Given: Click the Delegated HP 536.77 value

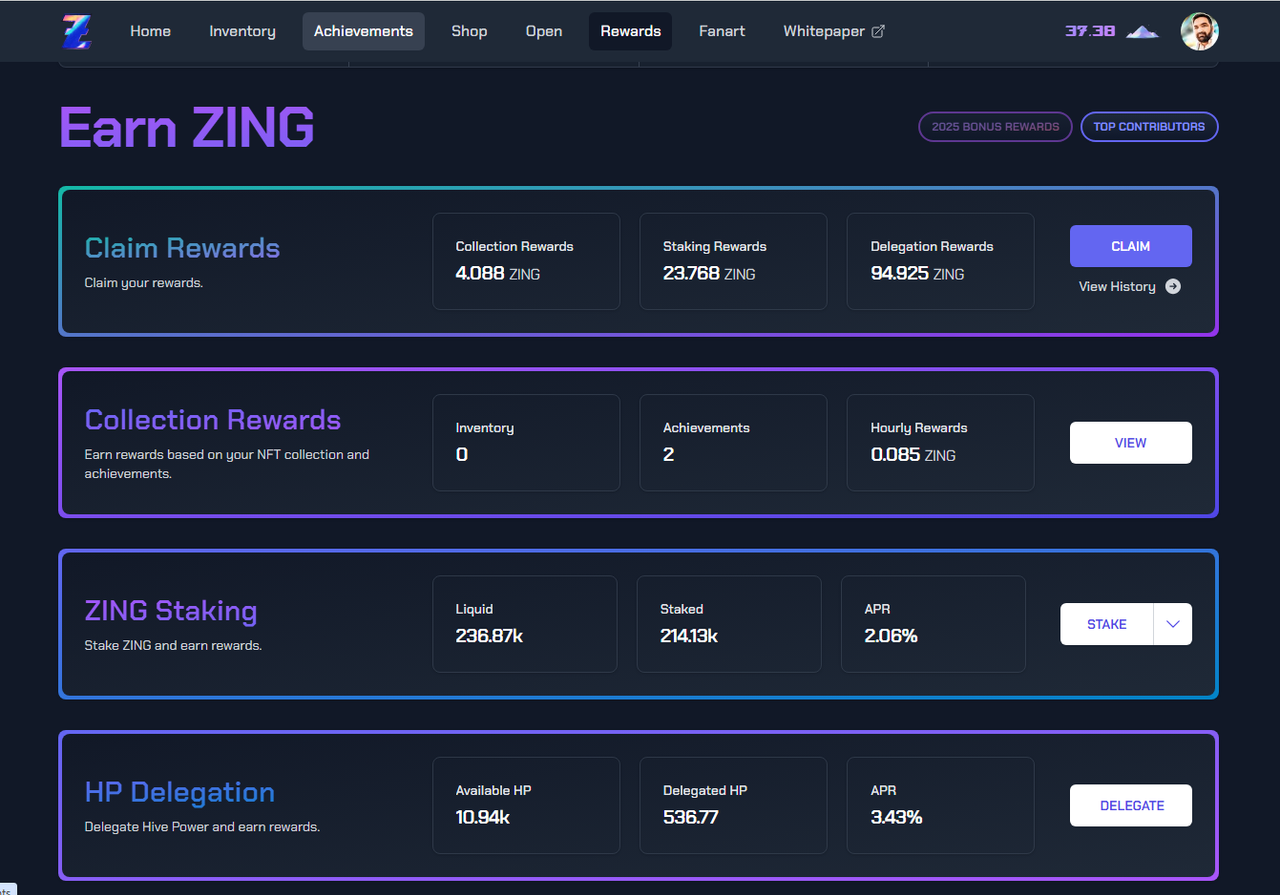Looking at the screenshot, I should click(691, 817).
